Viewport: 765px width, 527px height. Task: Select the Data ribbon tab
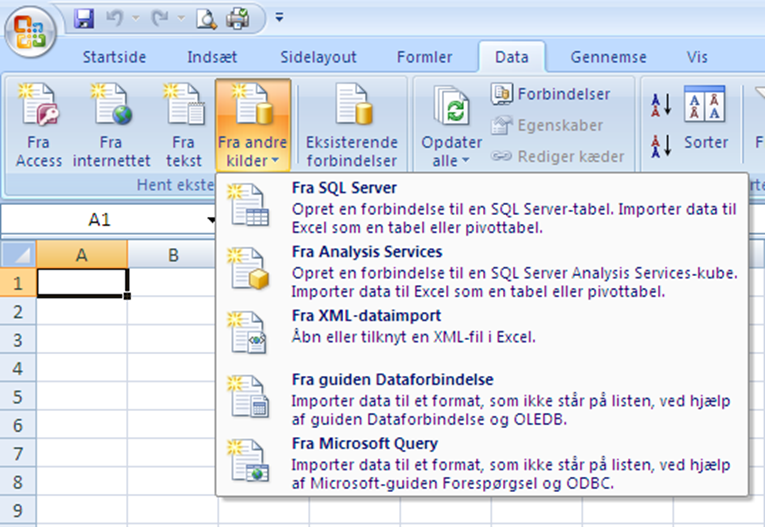[512, 57]
